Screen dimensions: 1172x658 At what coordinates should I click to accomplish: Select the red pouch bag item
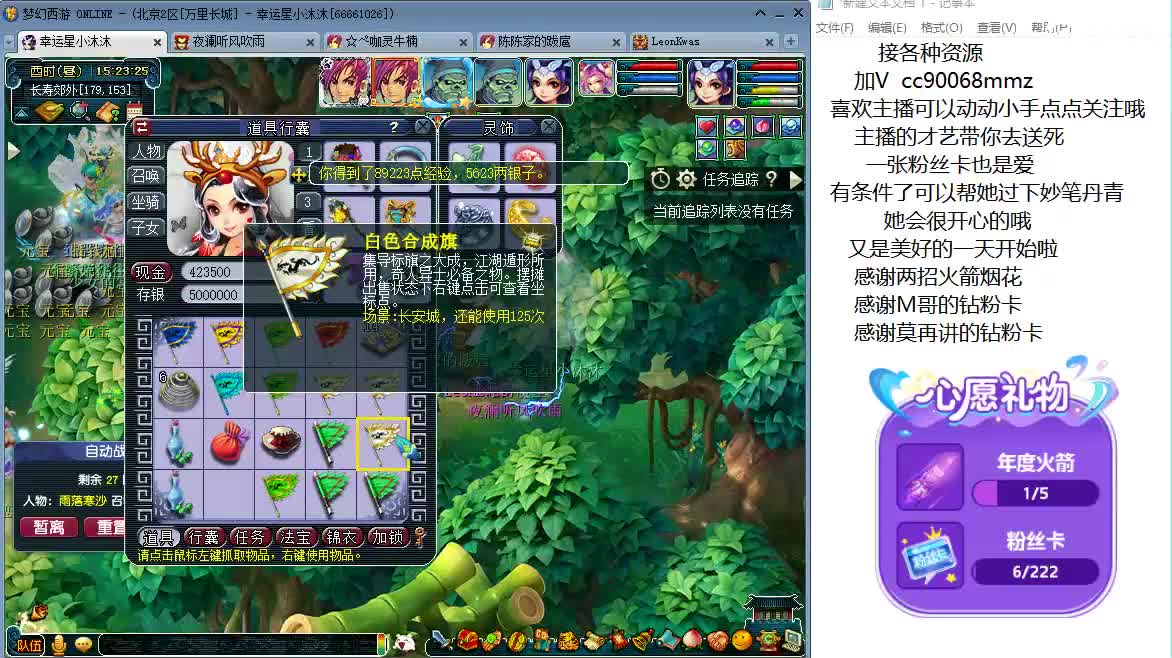(228, 443)
